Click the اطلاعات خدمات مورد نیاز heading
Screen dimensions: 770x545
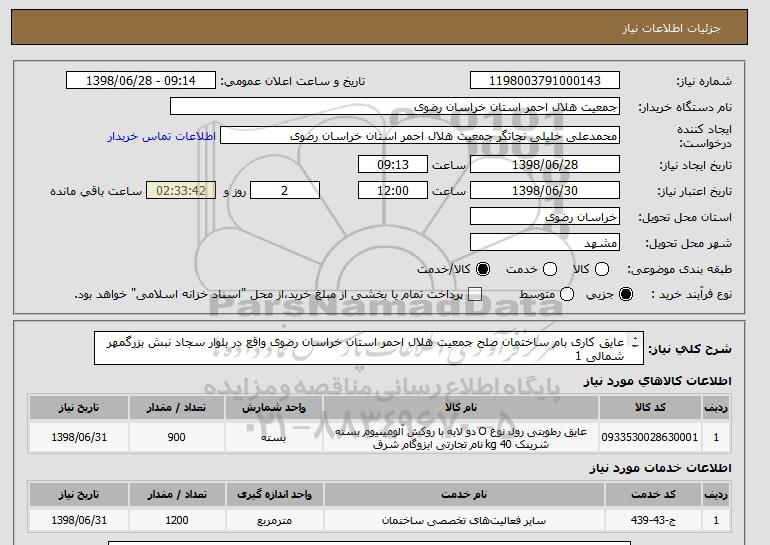click(x=660, y=468)
